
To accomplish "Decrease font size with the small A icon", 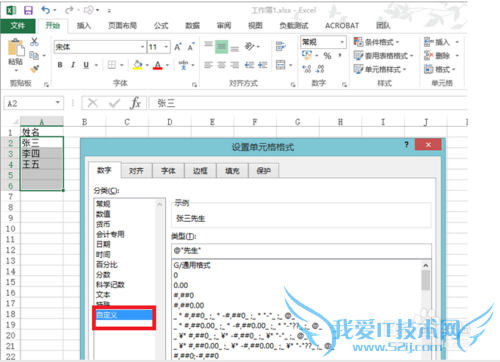I will [x=191, y=47].
